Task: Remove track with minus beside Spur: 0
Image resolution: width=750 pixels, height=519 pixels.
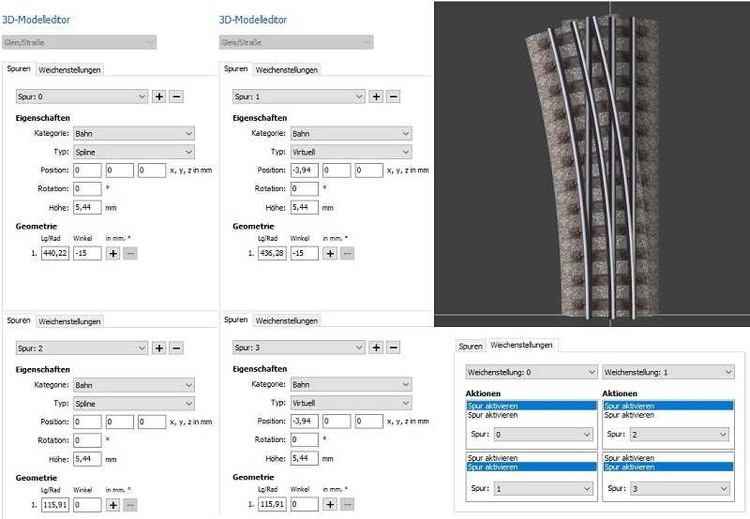Action: [x=176, y=97]
